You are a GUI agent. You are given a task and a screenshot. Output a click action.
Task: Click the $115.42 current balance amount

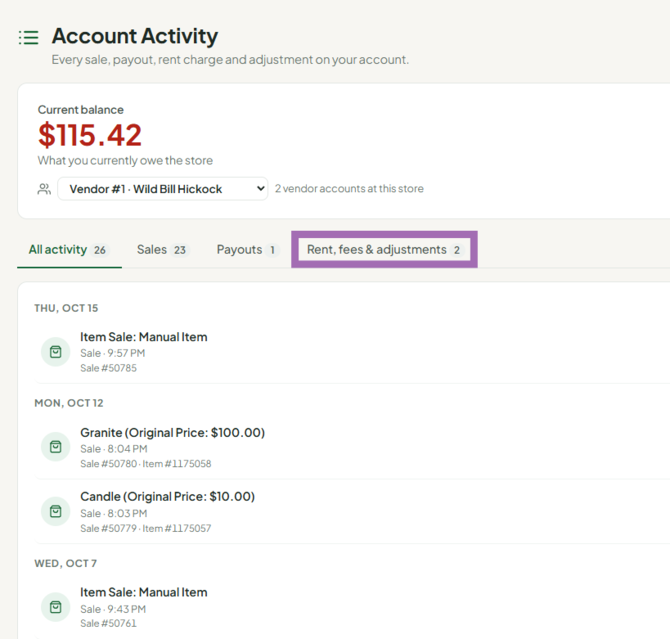pyautogui.click(x=90, y=135)
